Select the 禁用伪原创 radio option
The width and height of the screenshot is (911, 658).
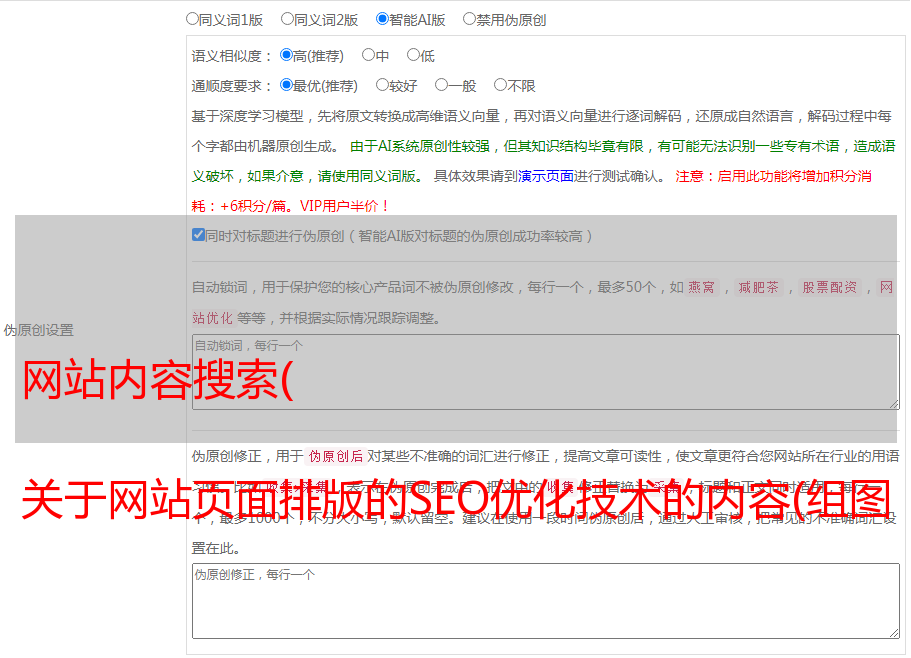(469, 19)
